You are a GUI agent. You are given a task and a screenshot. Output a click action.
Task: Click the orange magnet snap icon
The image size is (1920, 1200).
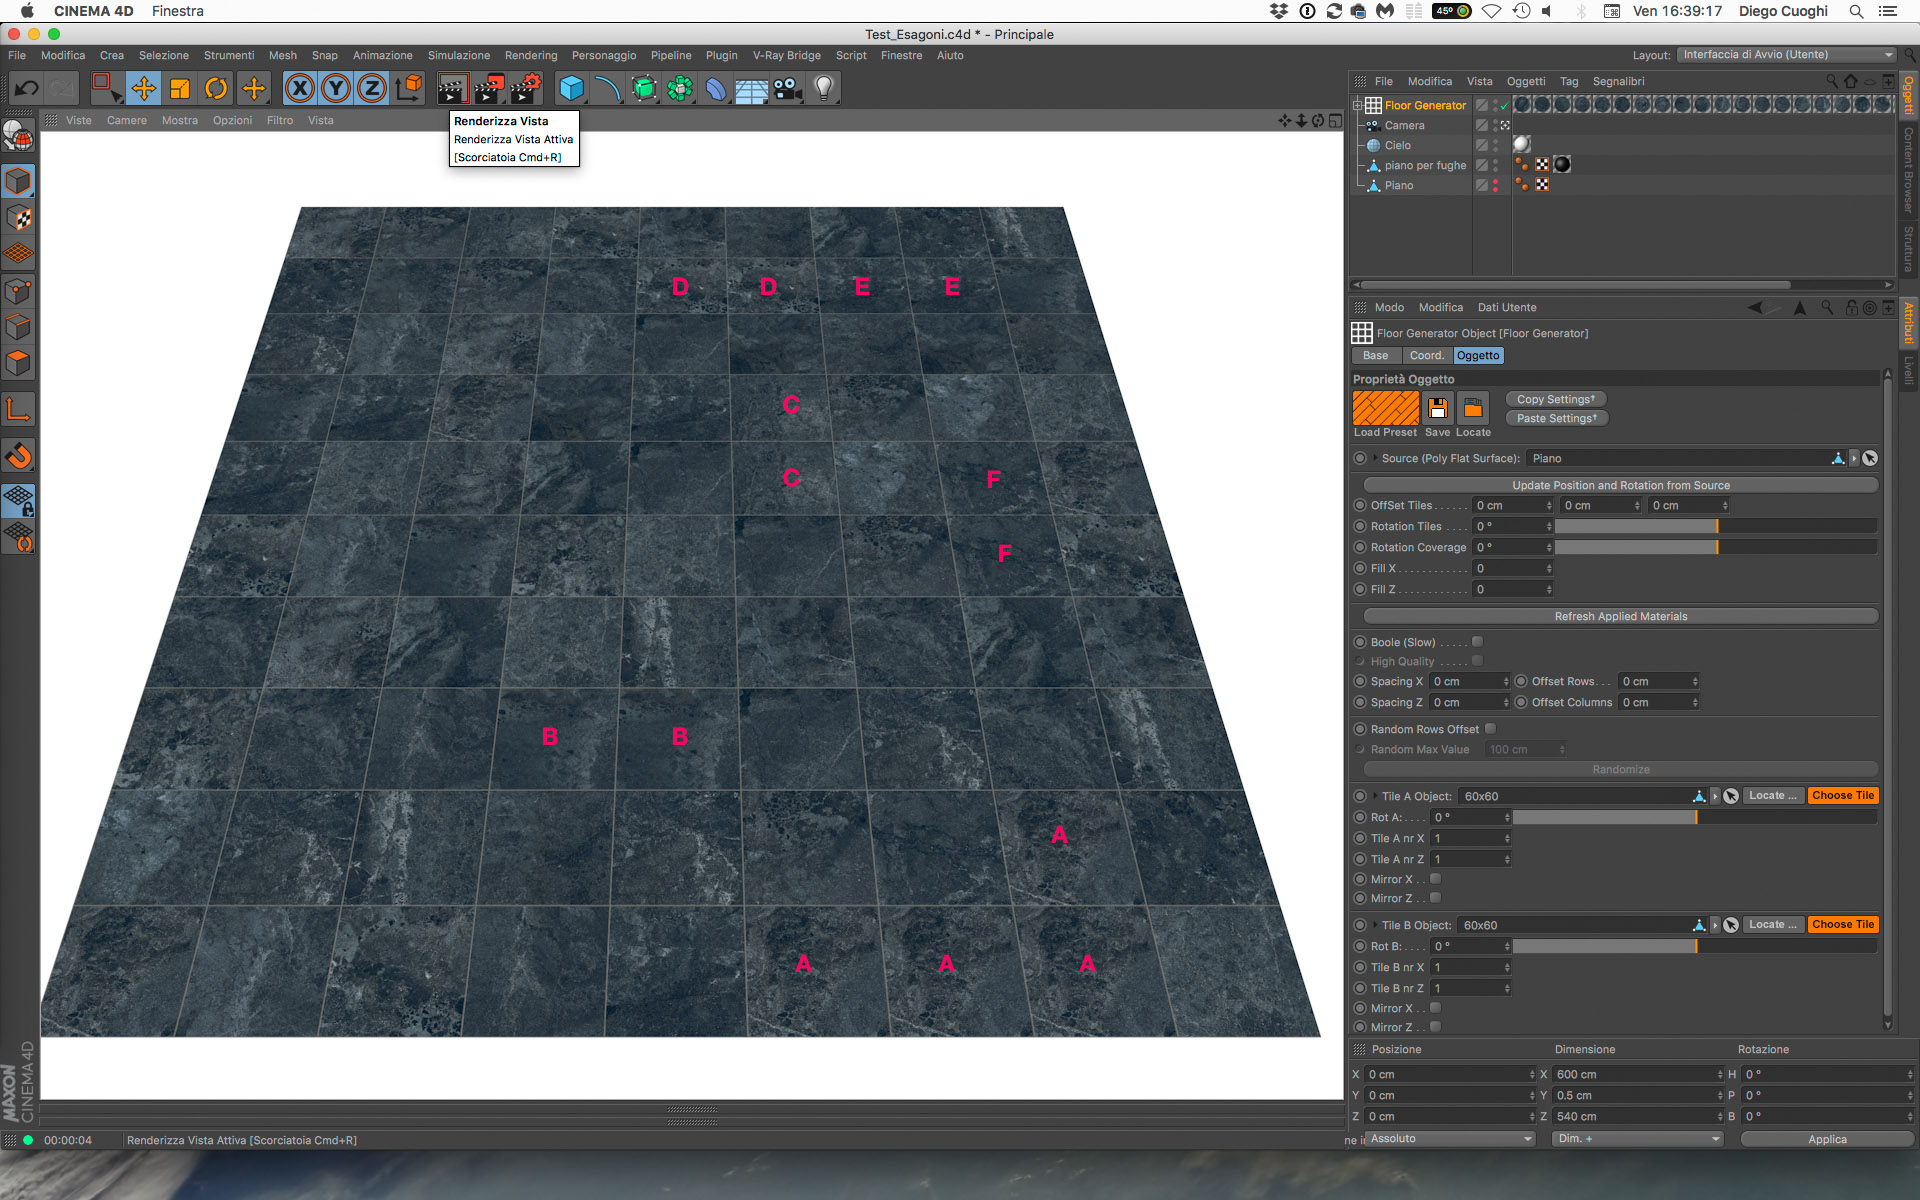(x=18, y=456)
